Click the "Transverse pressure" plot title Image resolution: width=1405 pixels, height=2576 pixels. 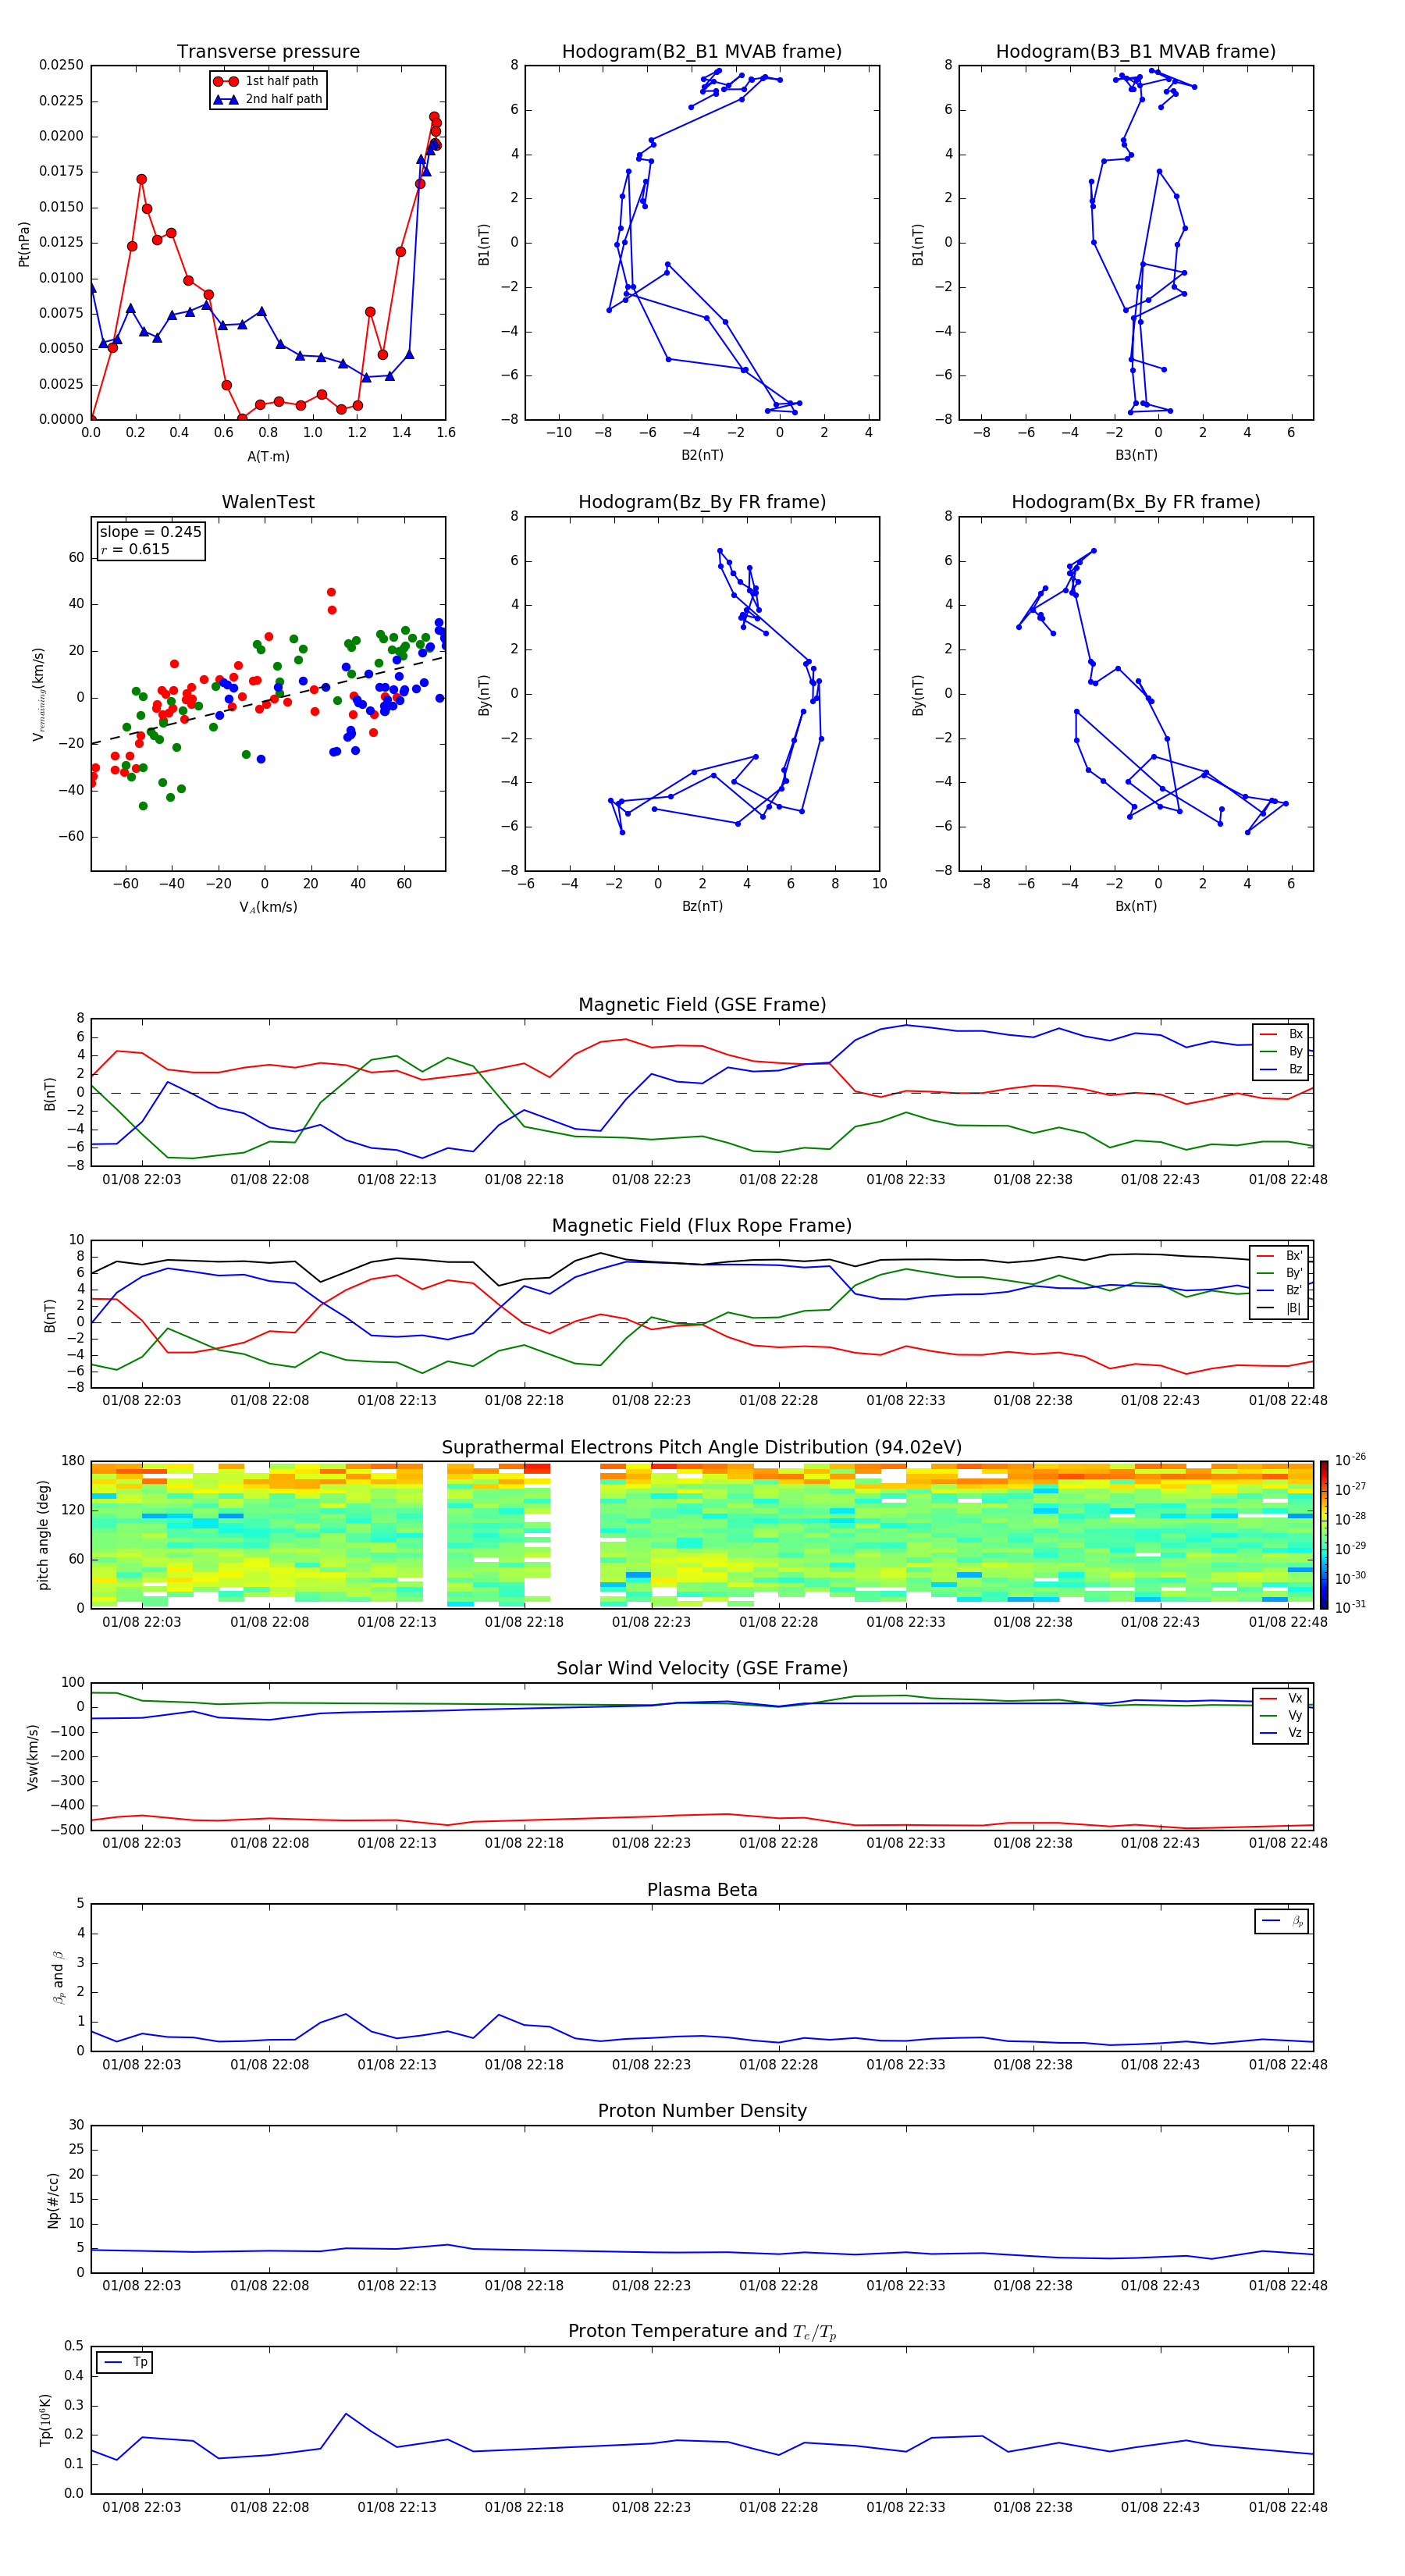(268, 52)
